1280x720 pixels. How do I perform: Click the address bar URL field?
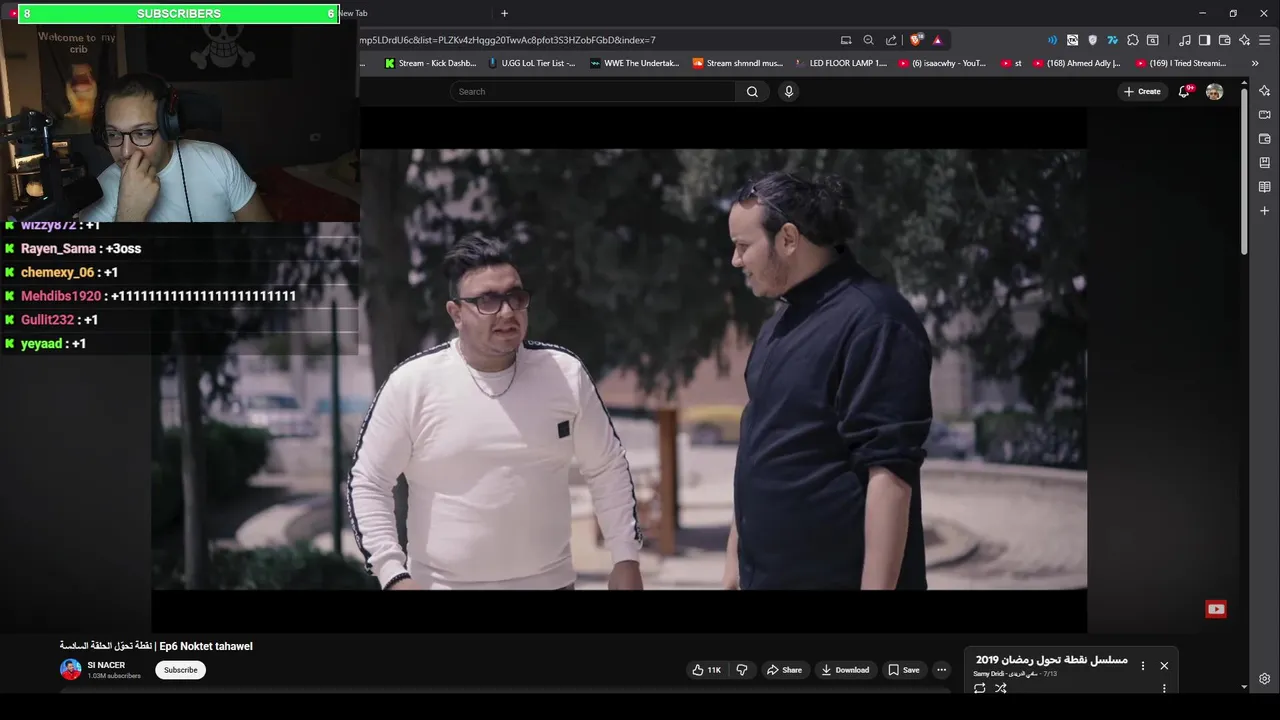pyautogui.click(x=595, y=40)
